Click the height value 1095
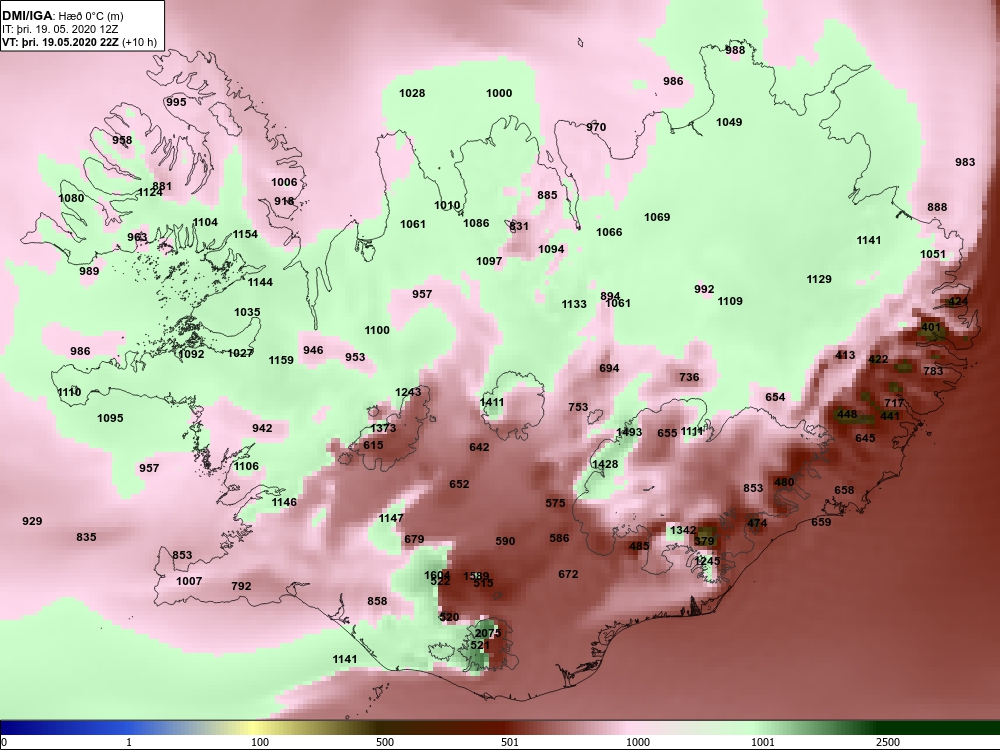The width and height of the screenshot is (1000, 750). (110, 418)
